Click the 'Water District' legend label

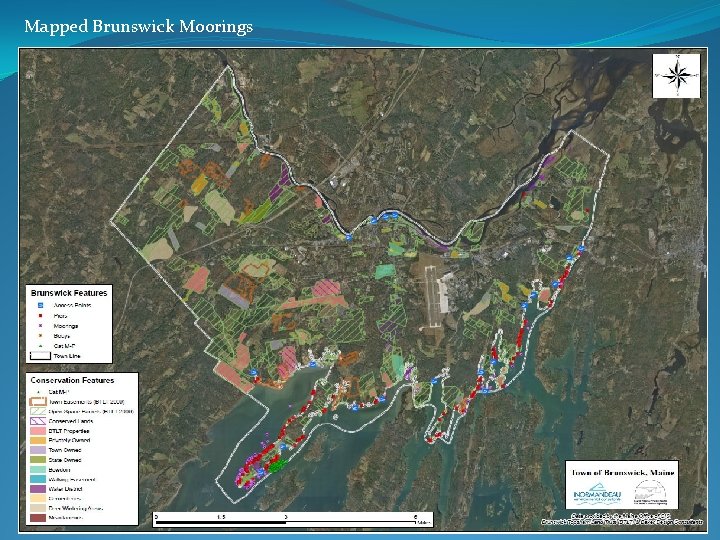click(x=66, y=489)
